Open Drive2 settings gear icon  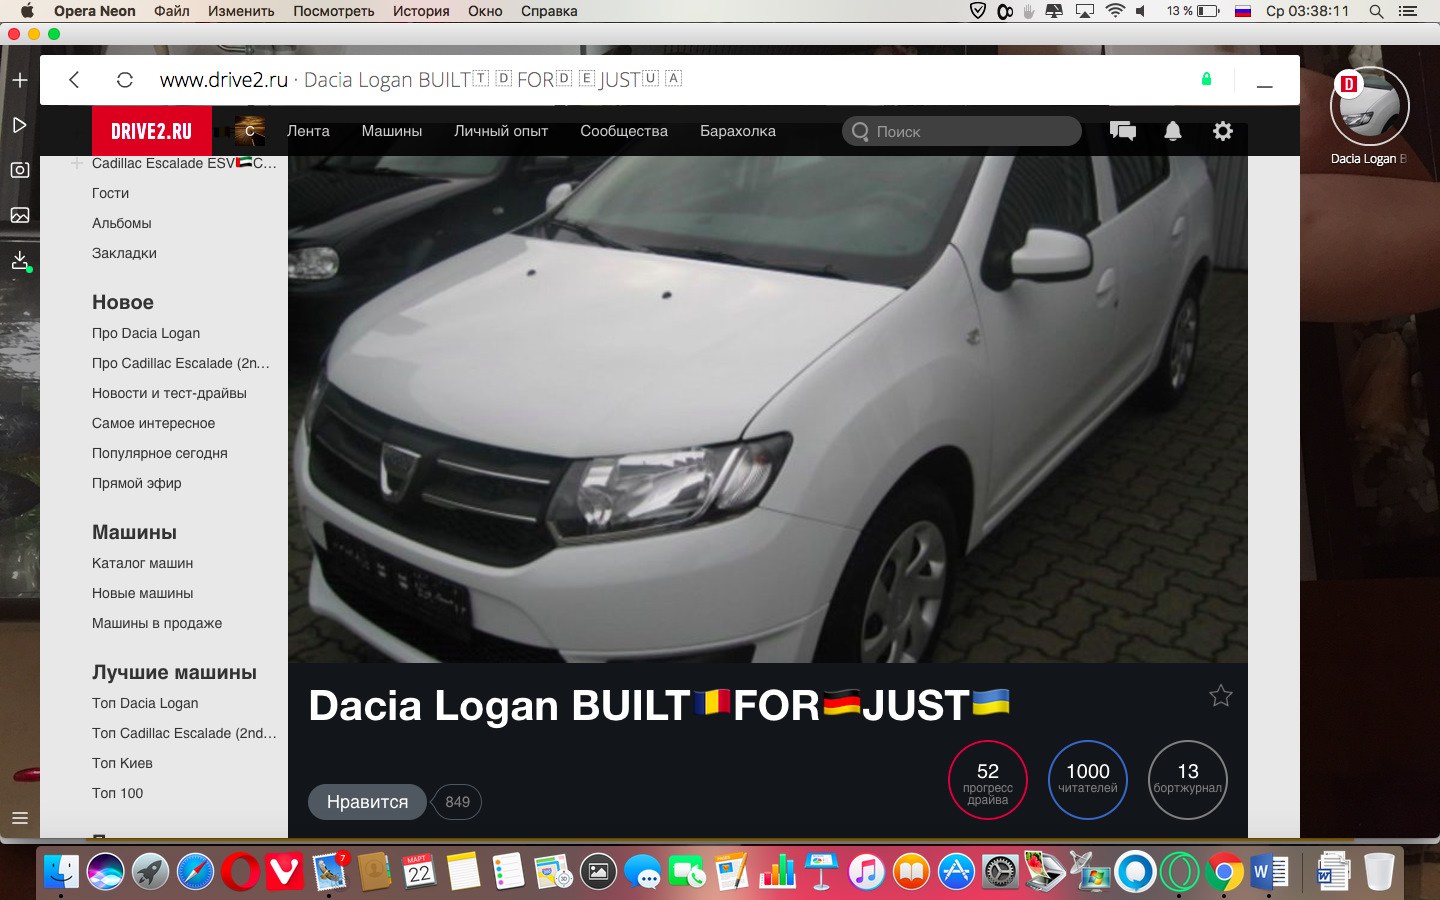tap(1222, 131)
